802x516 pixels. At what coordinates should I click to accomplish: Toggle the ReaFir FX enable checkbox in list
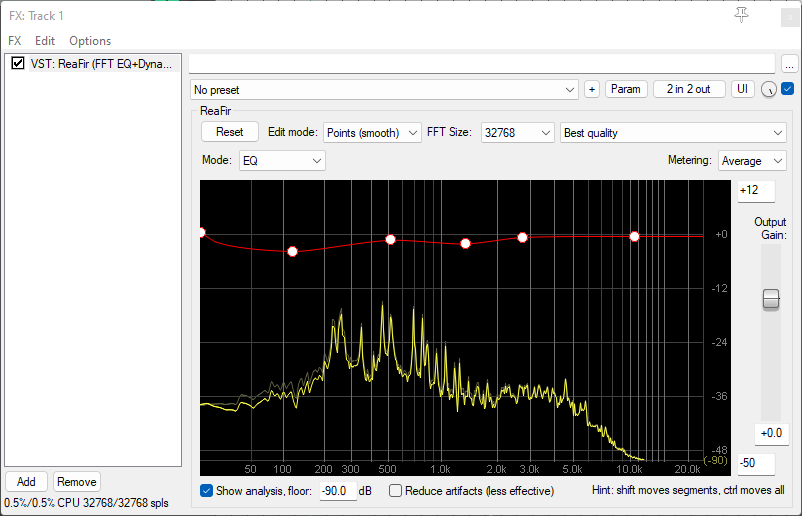click(18, 63)
